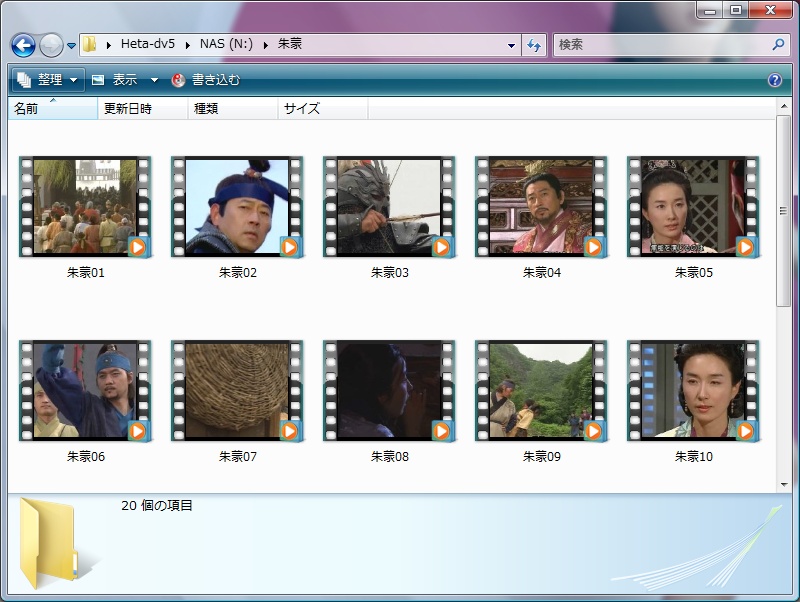Screen dimensions: 800x602
Task: Click the magnifier search icon
Action: (x=778, y=45)
